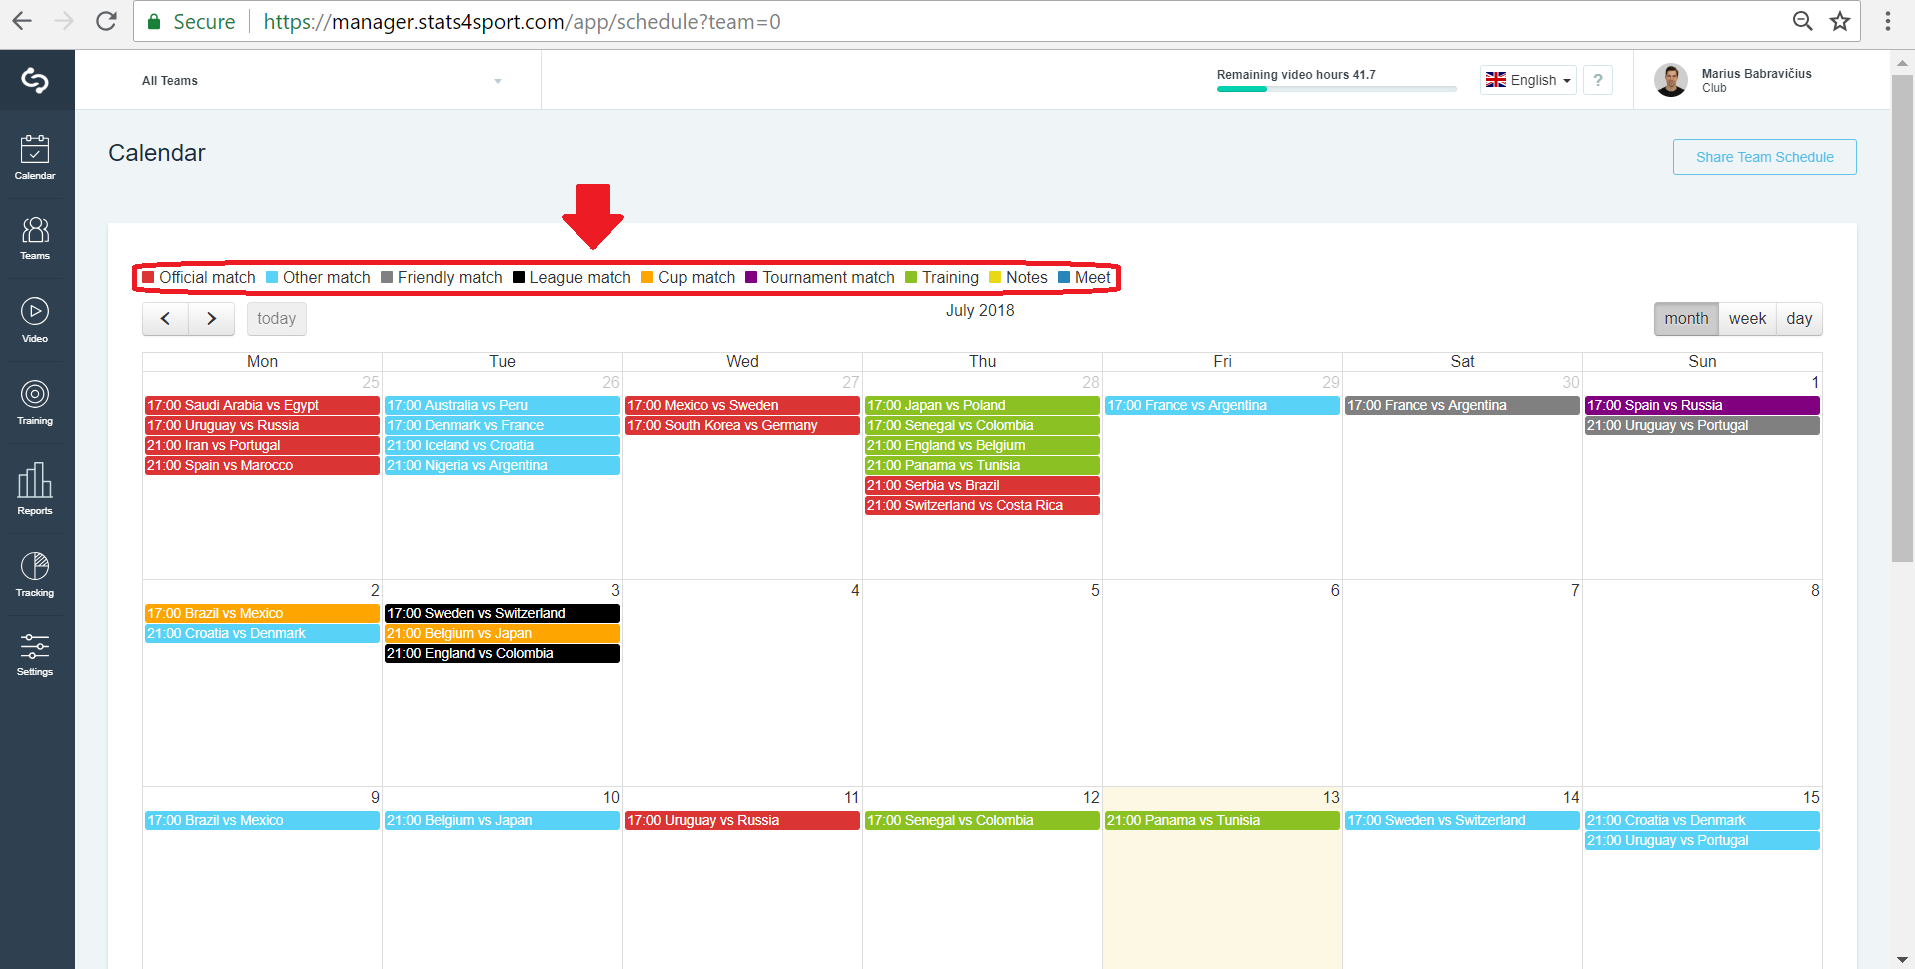This screenshot has width=1915, height=969.
Task: Switch to day view
Action: click(x=1799, y=319)
